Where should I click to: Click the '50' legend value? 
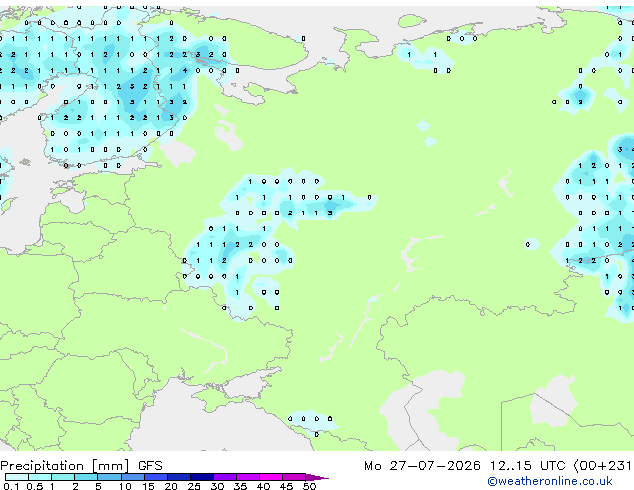tap(309, 486)
